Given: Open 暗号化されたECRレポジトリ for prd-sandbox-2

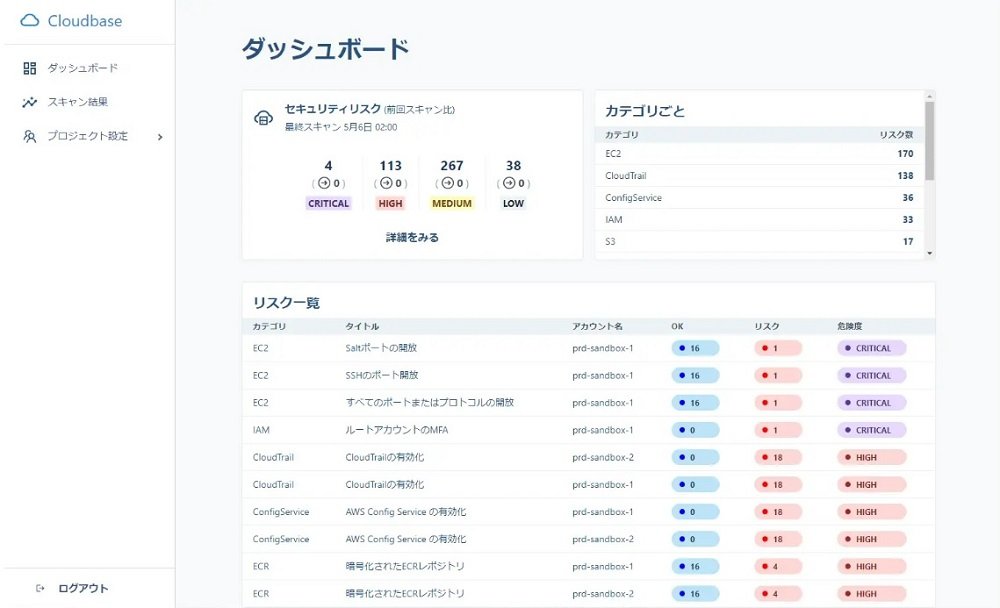Looking at the screenshot, I should coord(404,593).
